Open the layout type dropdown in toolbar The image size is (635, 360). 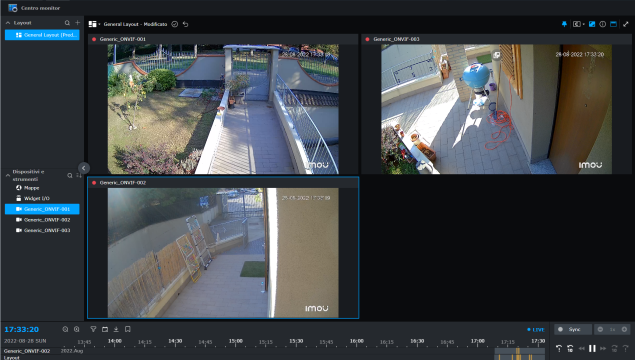point(94,24)
